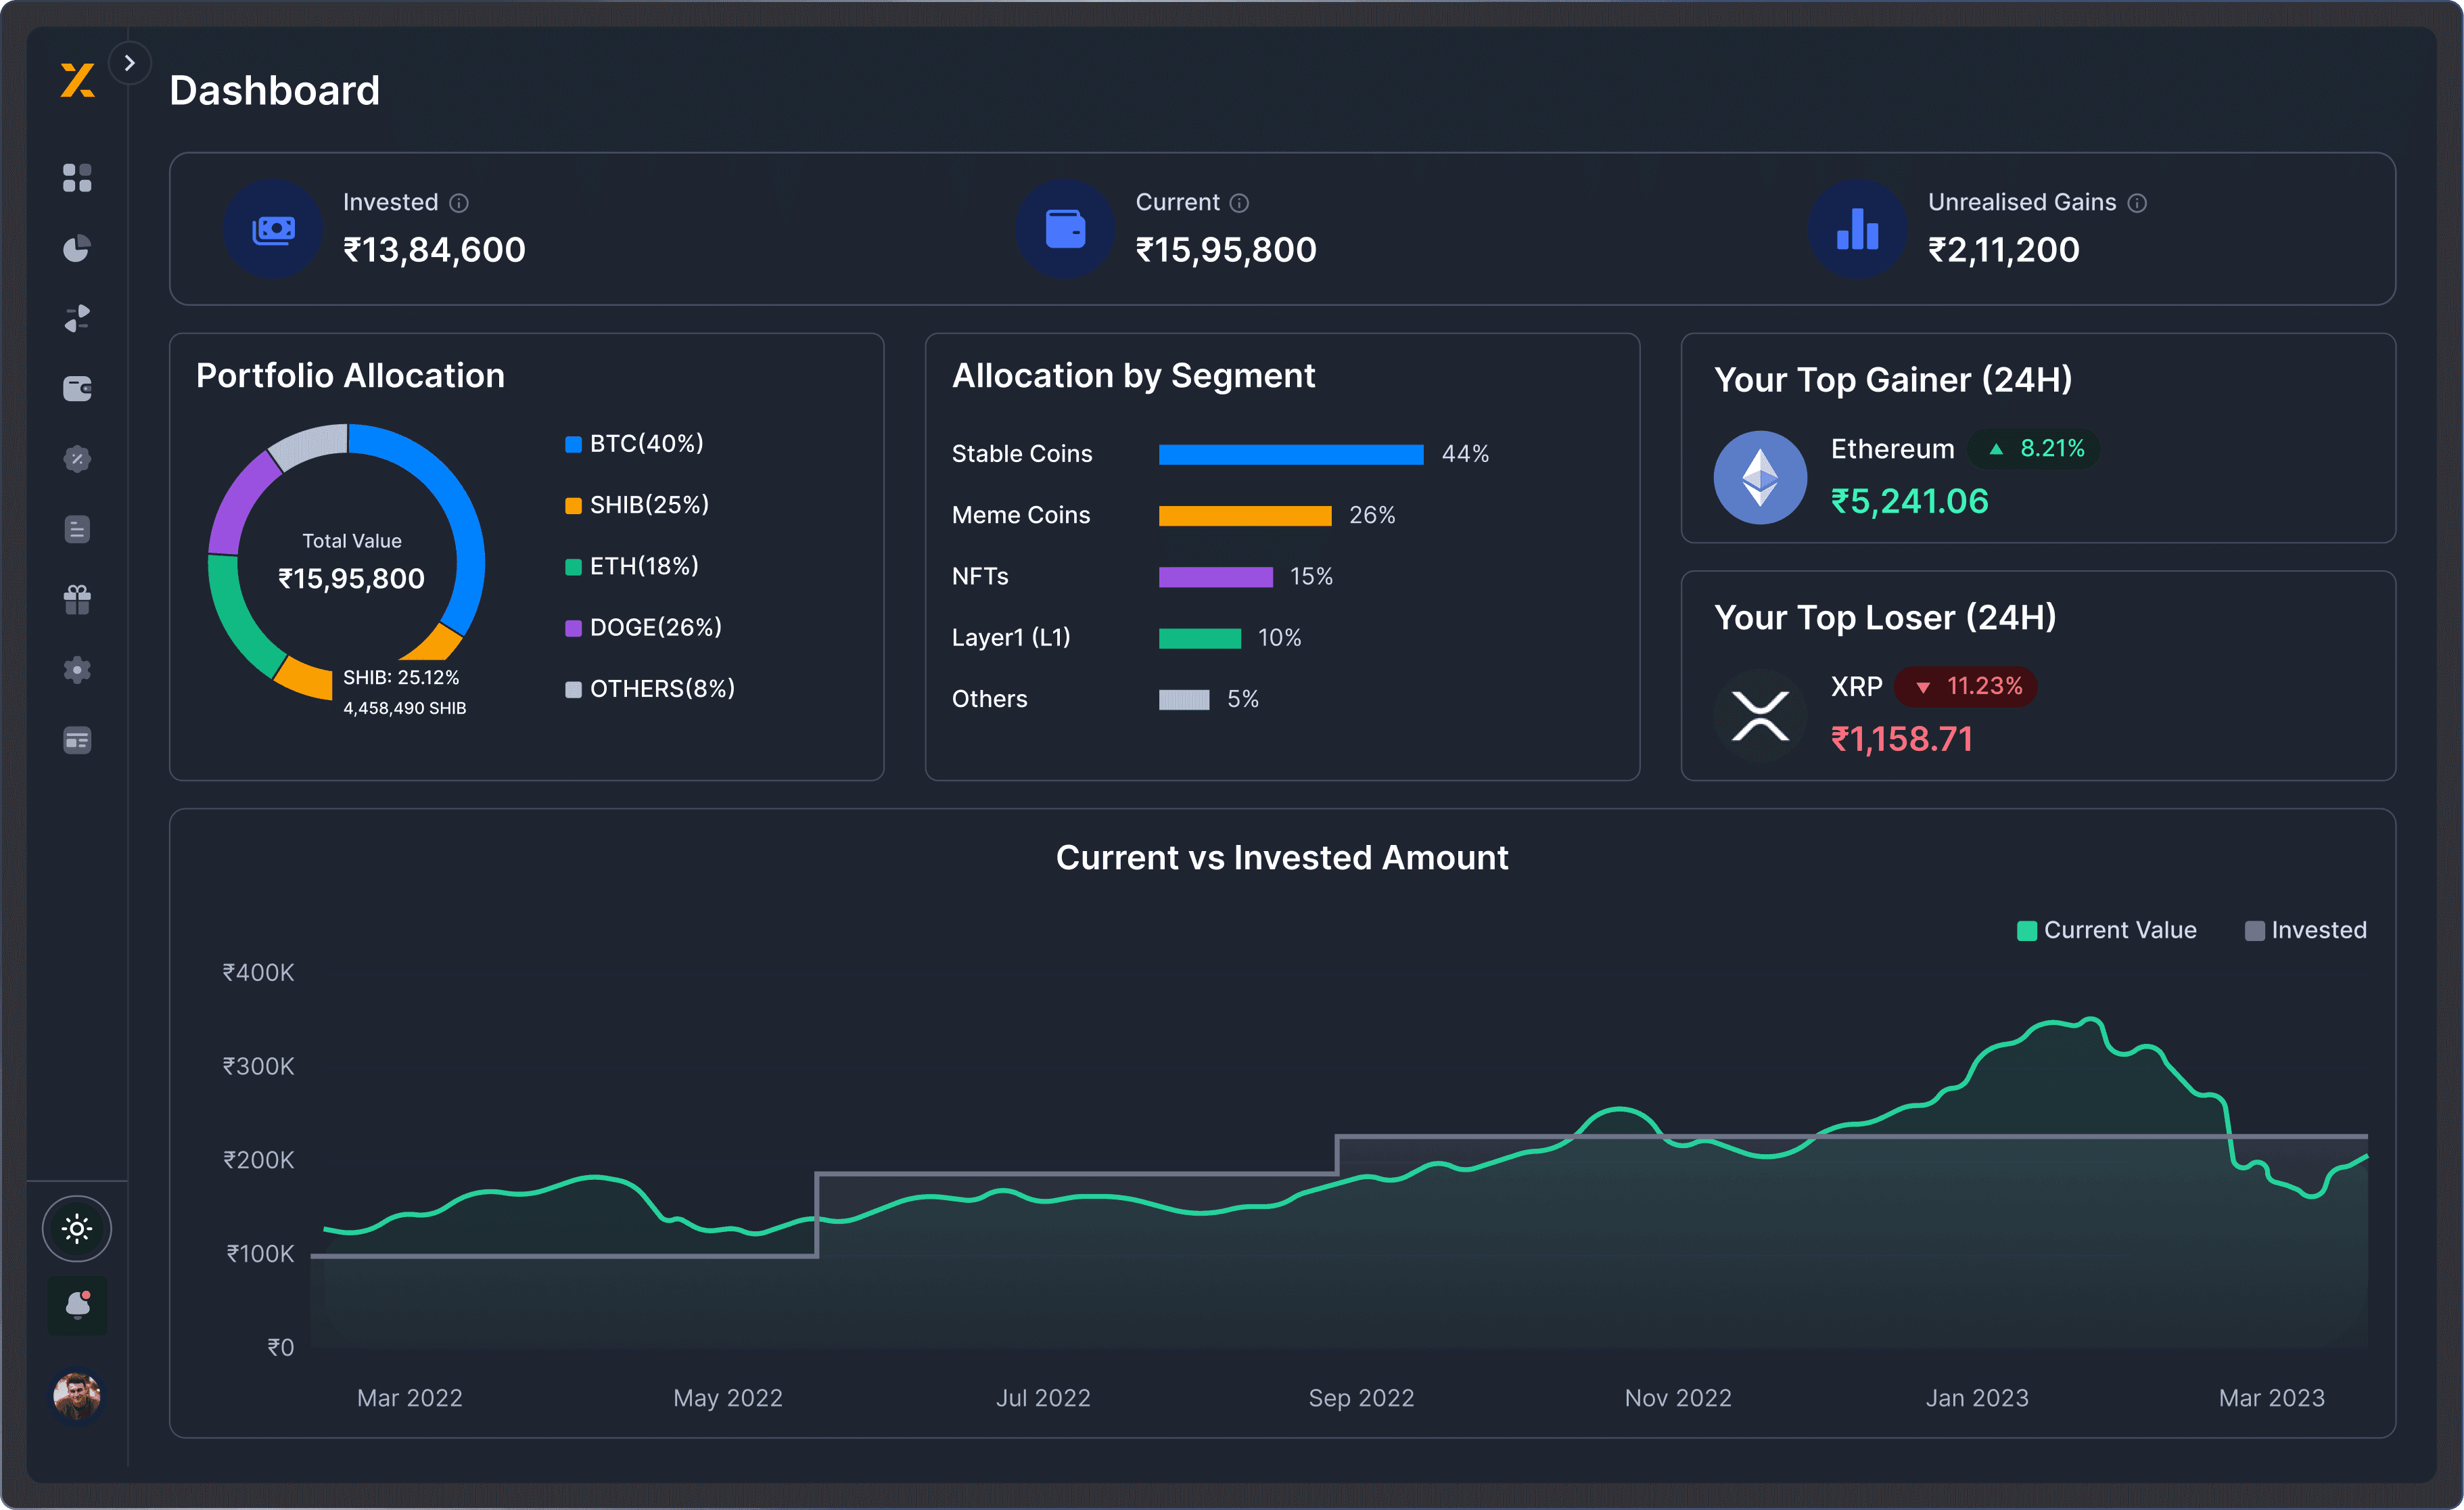Click the orange X app logo

(77, 81)
